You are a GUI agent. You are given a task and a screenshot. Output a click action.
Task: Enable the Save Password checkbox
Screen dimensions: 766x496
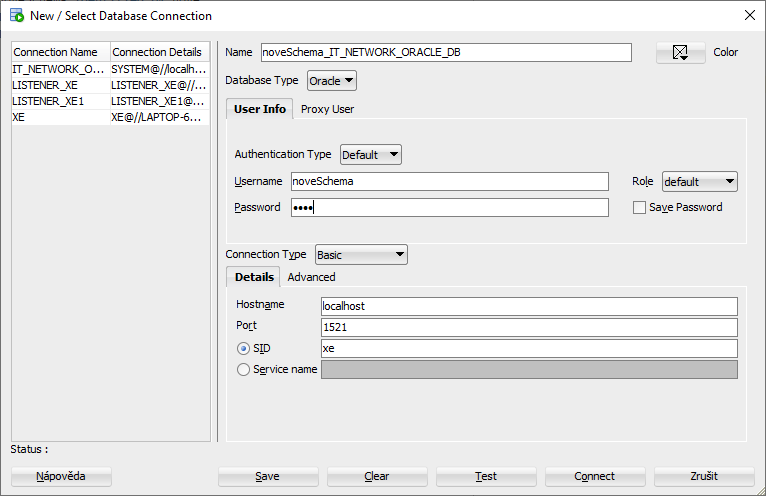pos(640,207)
